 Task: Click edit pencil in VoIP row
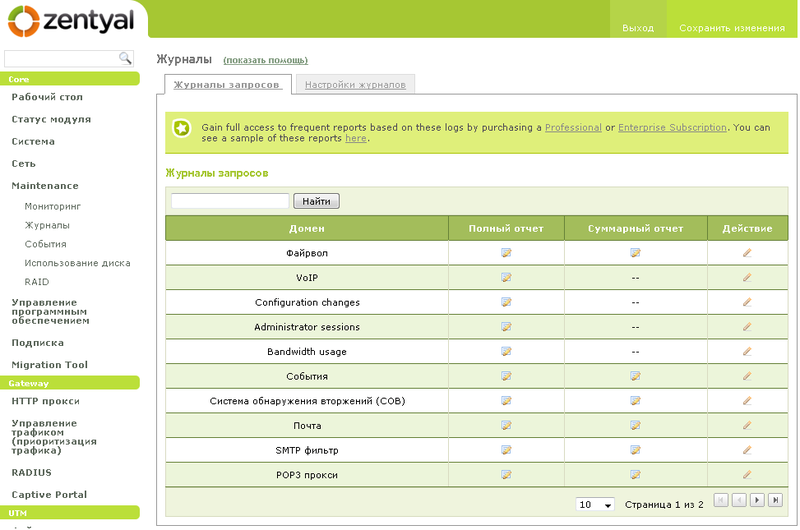[746, 277]
